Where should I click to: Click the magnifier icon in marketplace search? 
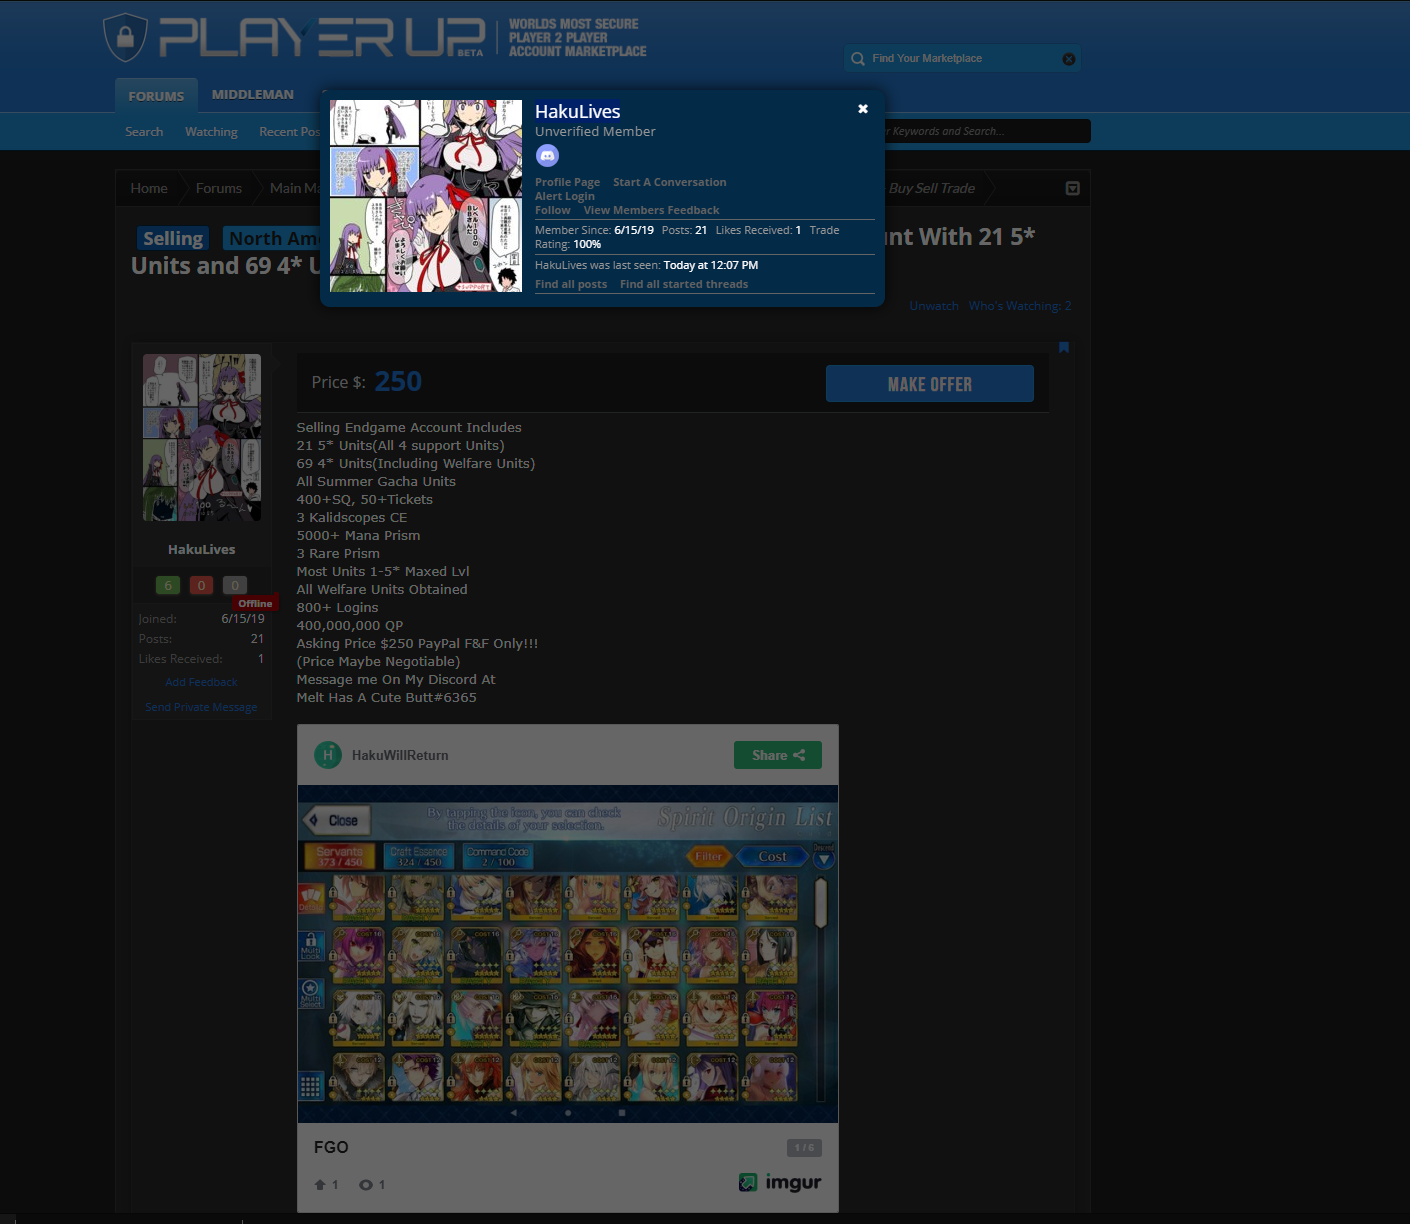(858, 59)
